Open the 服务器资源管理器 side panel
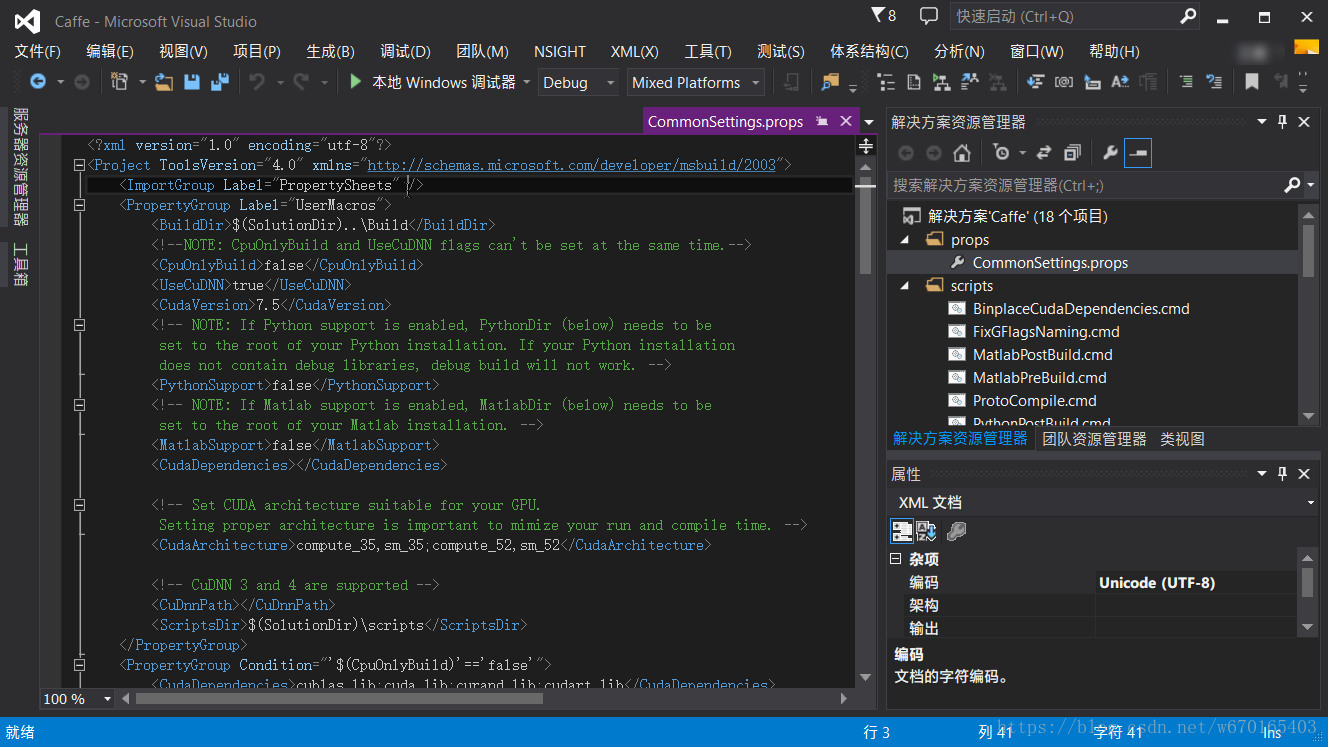 click(x=20, y=167)
